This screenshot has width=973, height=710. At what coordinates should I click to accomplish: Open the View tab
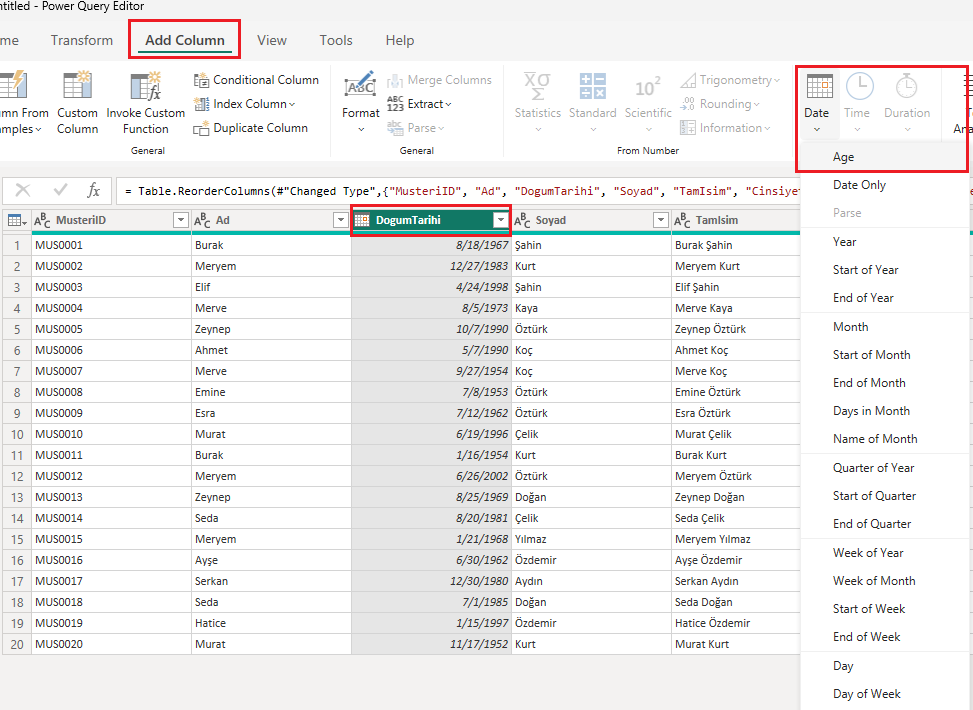tap(272, 40)
